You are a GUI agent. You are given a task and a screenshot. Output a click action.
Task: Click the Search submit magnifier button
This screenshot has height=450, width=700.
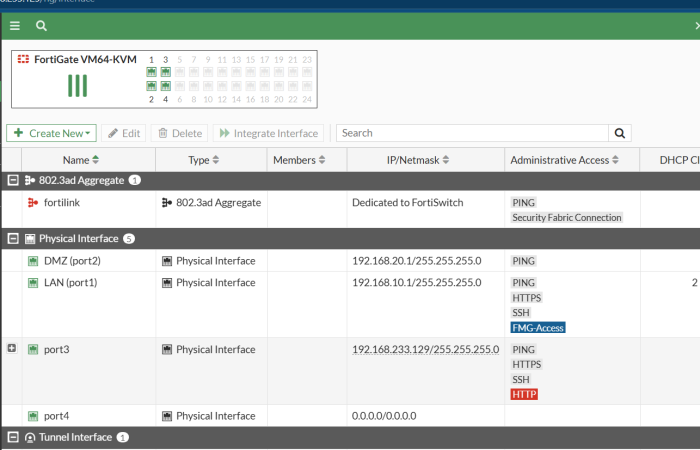coord(620,133)
